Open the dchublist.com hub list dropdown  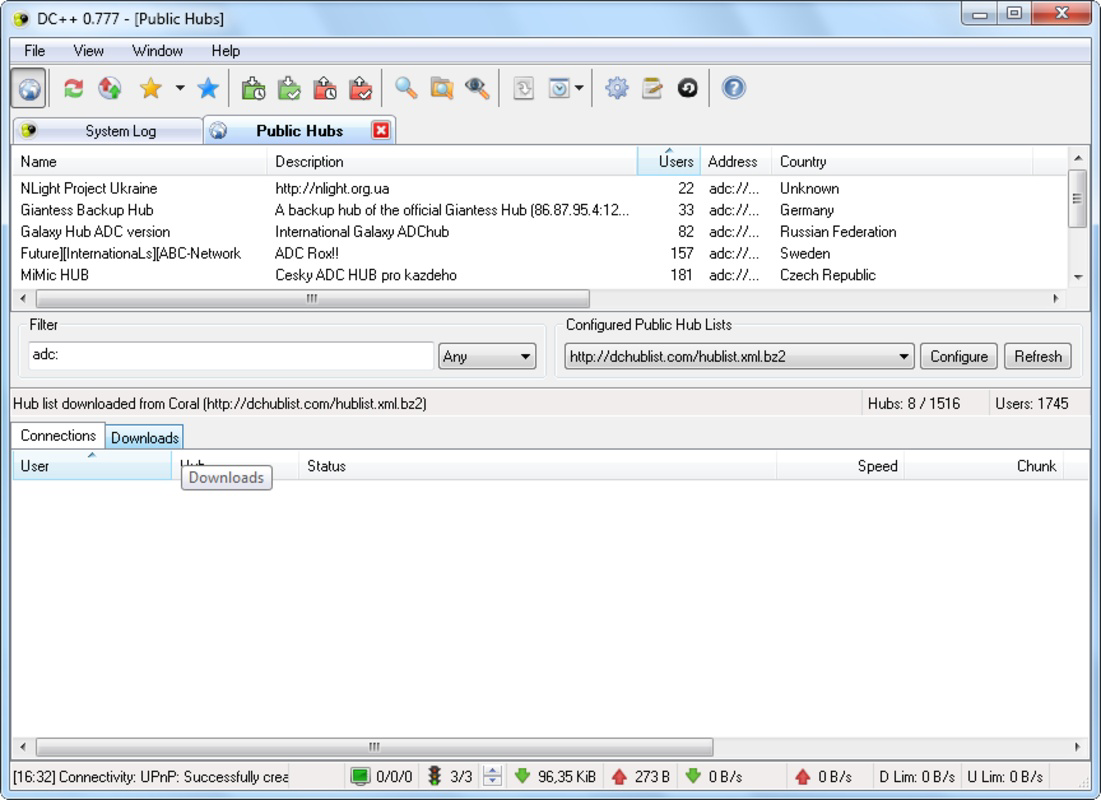point(739,356)
